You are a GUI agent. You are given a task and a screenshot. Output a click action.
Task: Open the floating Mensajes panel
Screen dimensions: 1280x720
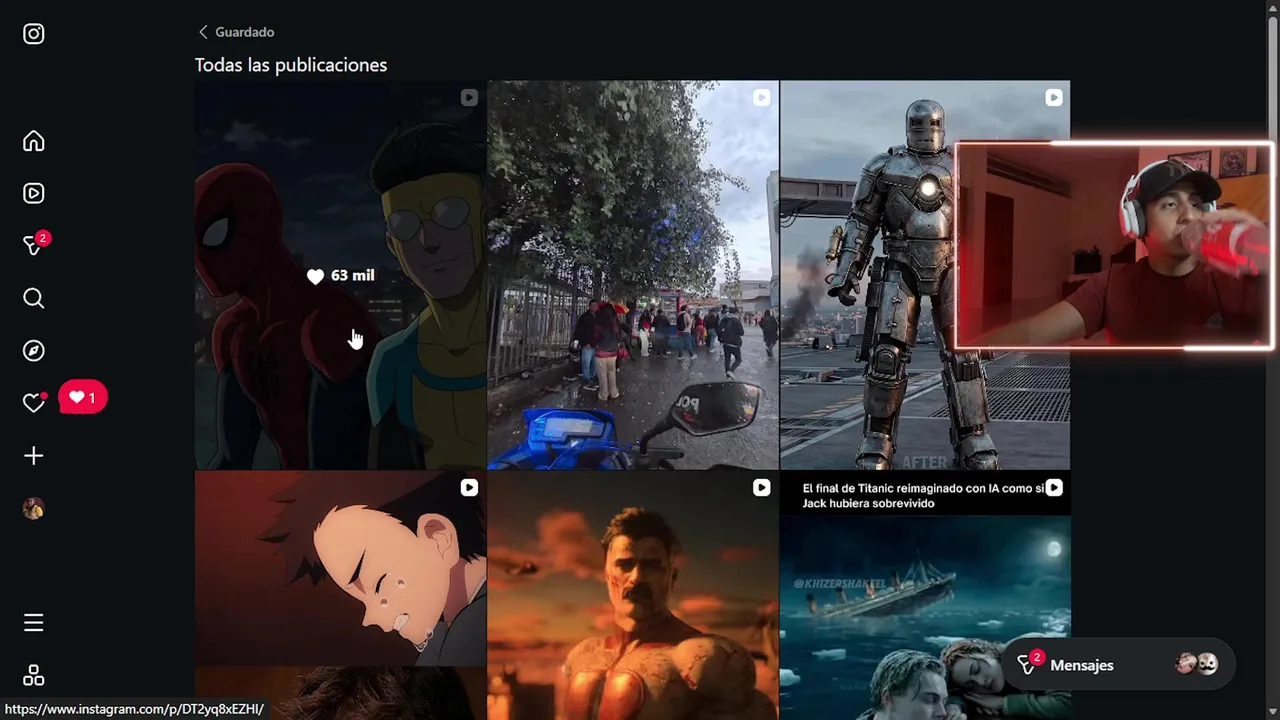(1118, 665)
